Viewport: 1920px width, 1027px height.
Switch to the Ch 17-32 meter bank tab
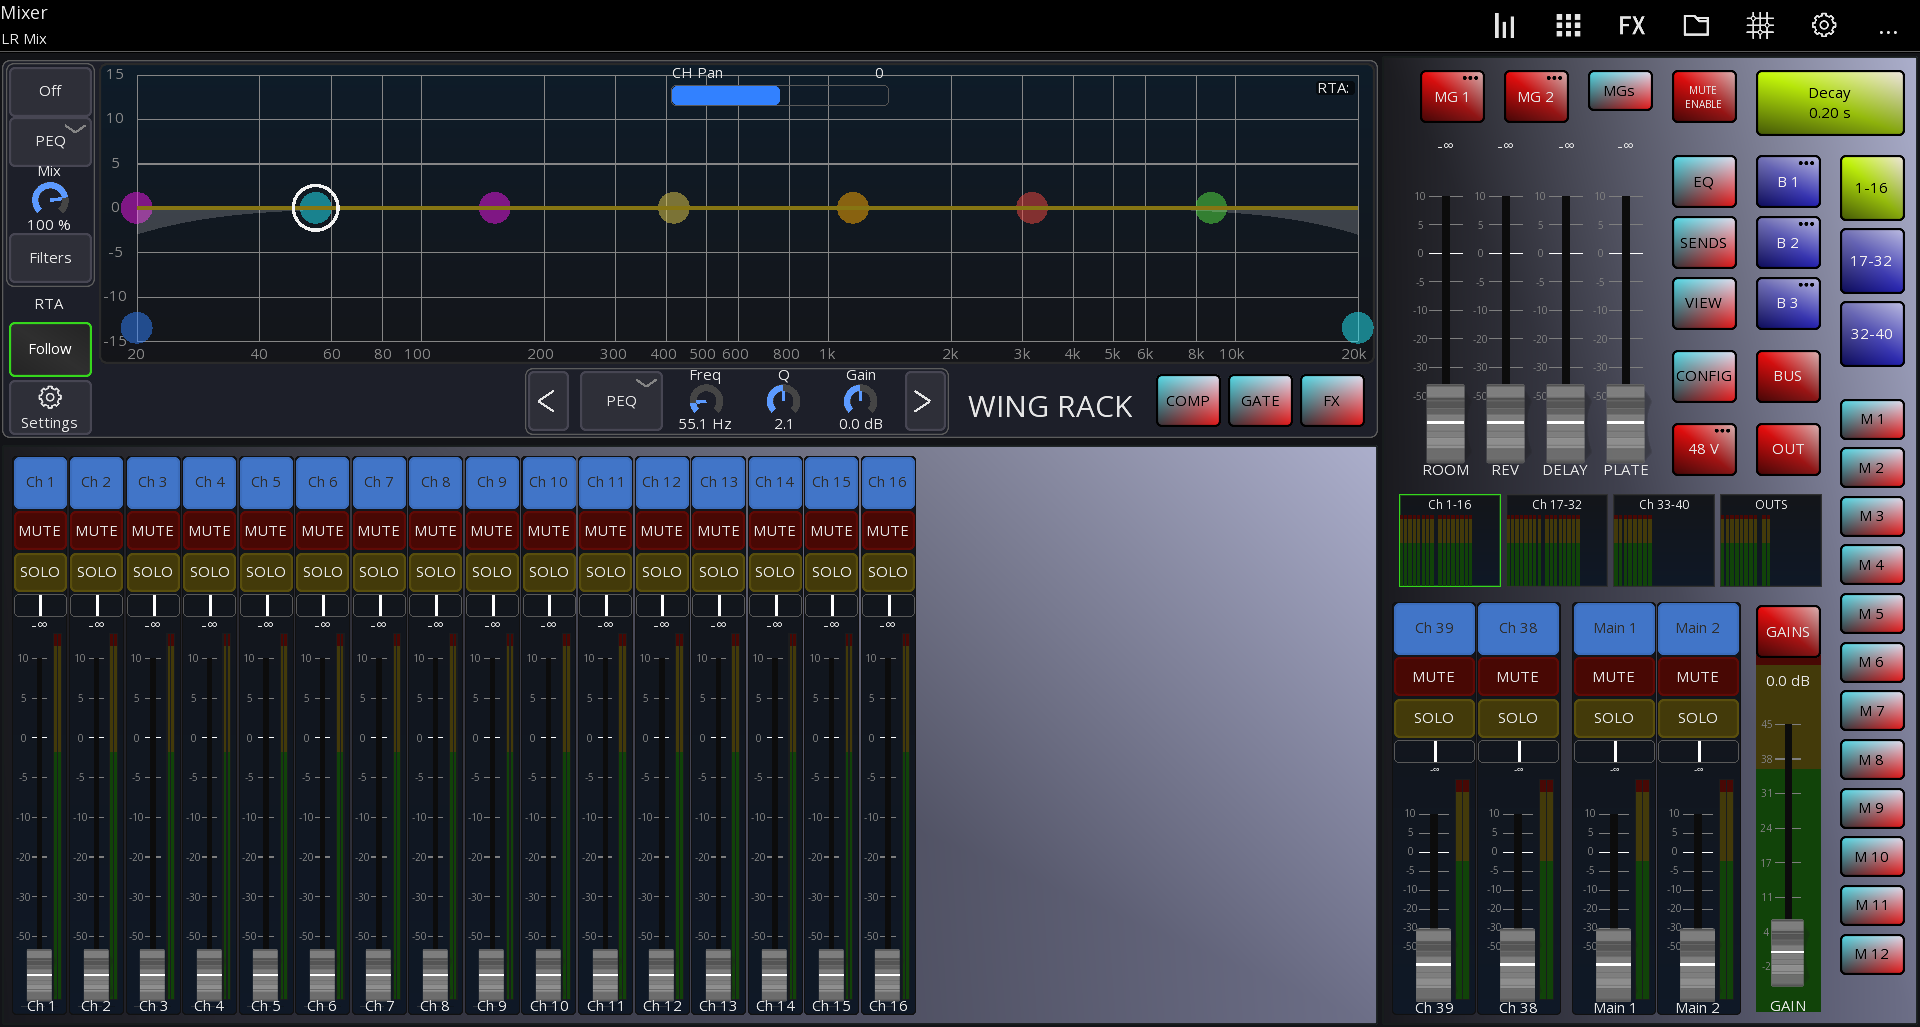[1557, 540]
